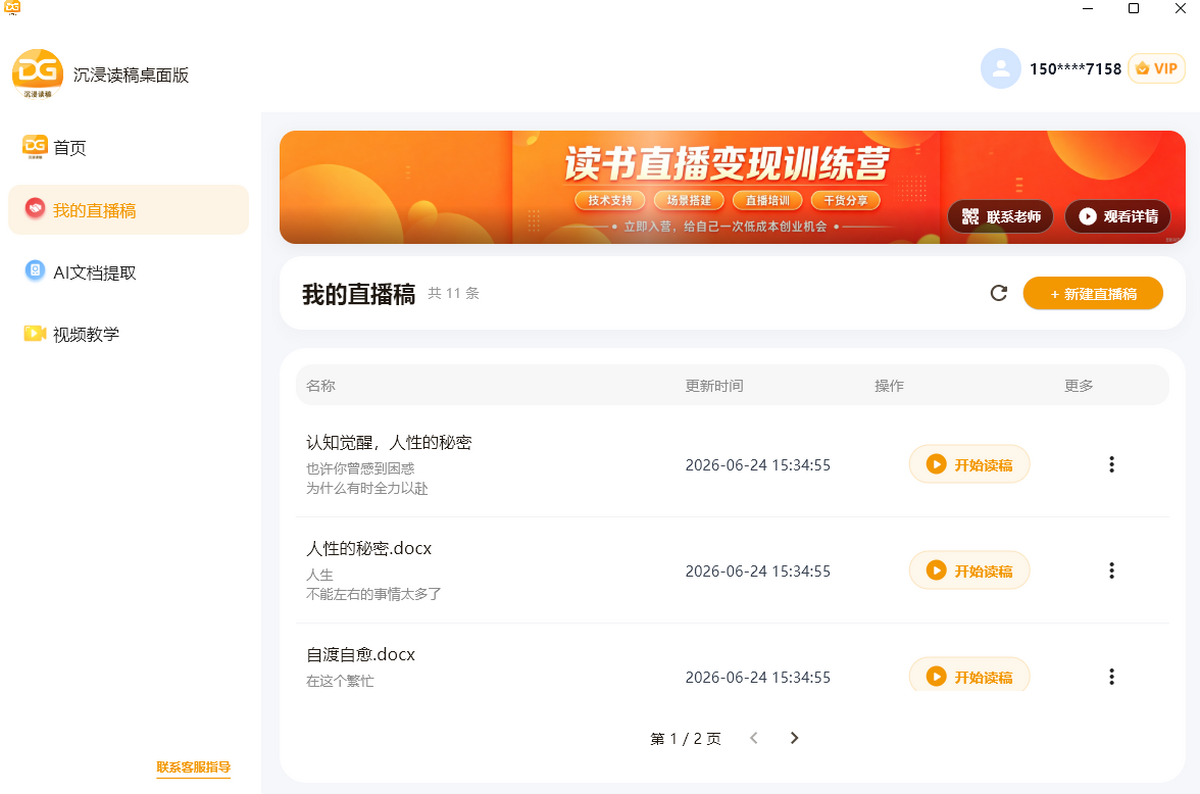Image resolution: width=1200 pixels, height=794 pixels.
Task: Start reading 自渡自愈.docx with 开始读稿
Action: (969, 675)
